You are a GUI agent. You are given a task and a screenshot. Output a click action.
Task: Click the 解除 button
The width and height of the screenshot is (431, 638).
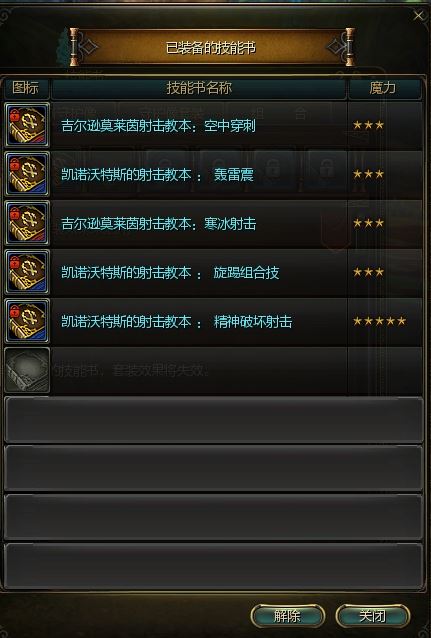pyautogui.click(x=287, y=616)
